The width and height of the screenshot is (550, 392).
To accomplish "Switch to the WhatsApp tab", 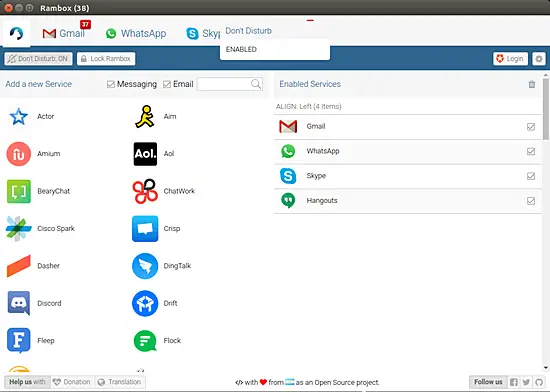I will click(x=136, y=33).
